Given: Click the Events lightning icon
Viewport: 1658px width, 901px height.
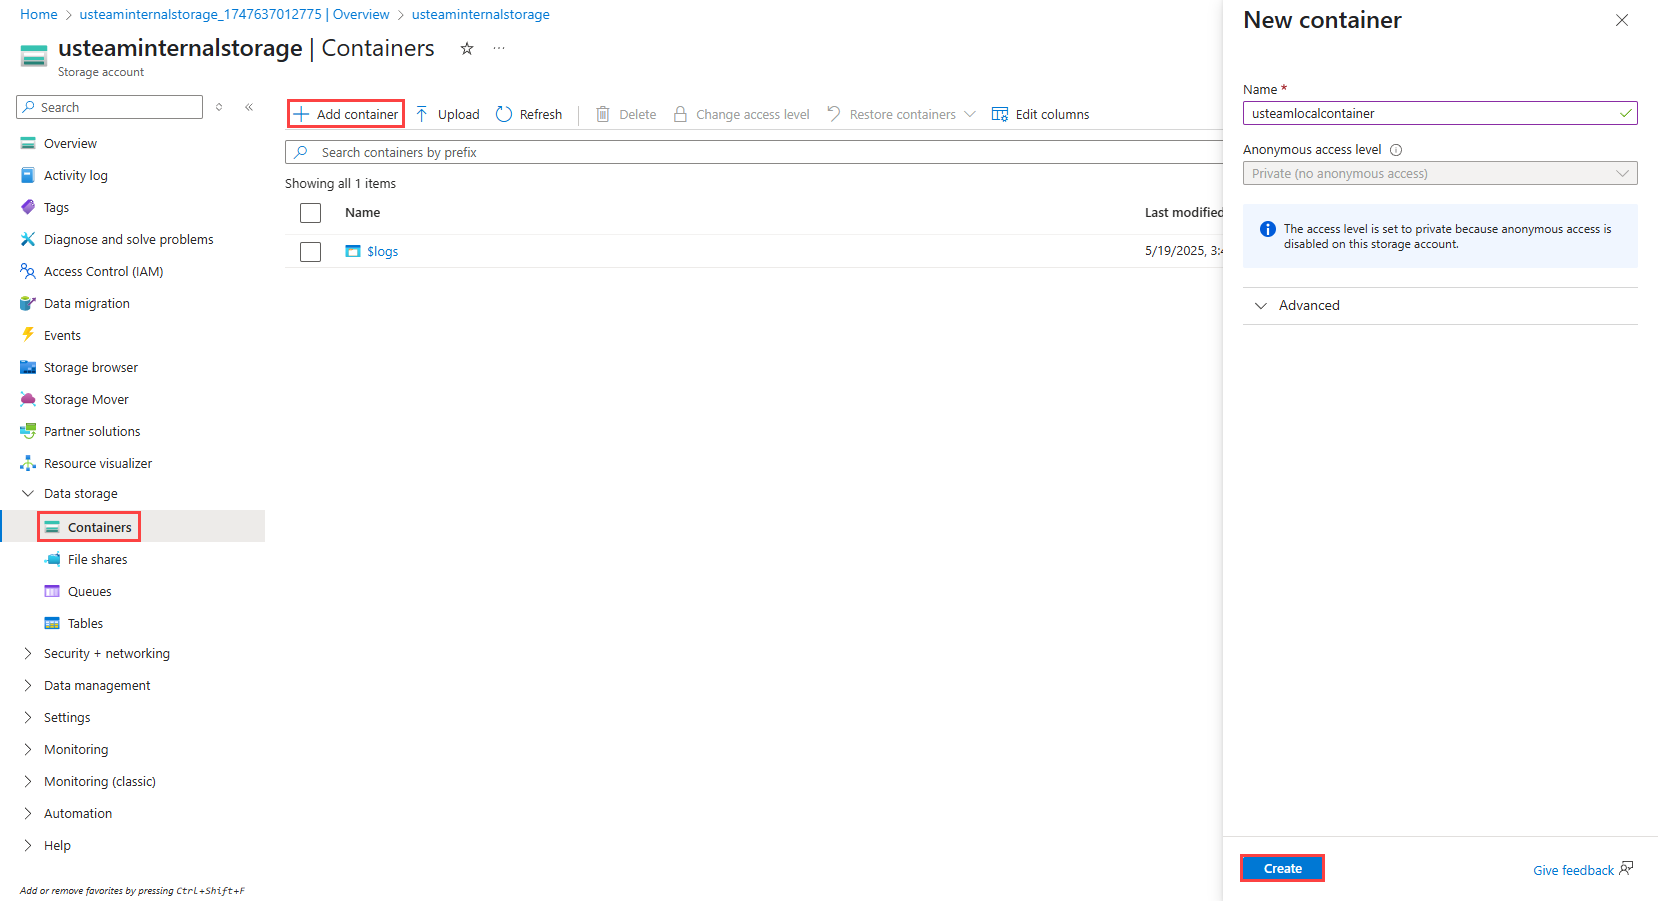Looking at the screenshot, I should (x=28, y=335).
